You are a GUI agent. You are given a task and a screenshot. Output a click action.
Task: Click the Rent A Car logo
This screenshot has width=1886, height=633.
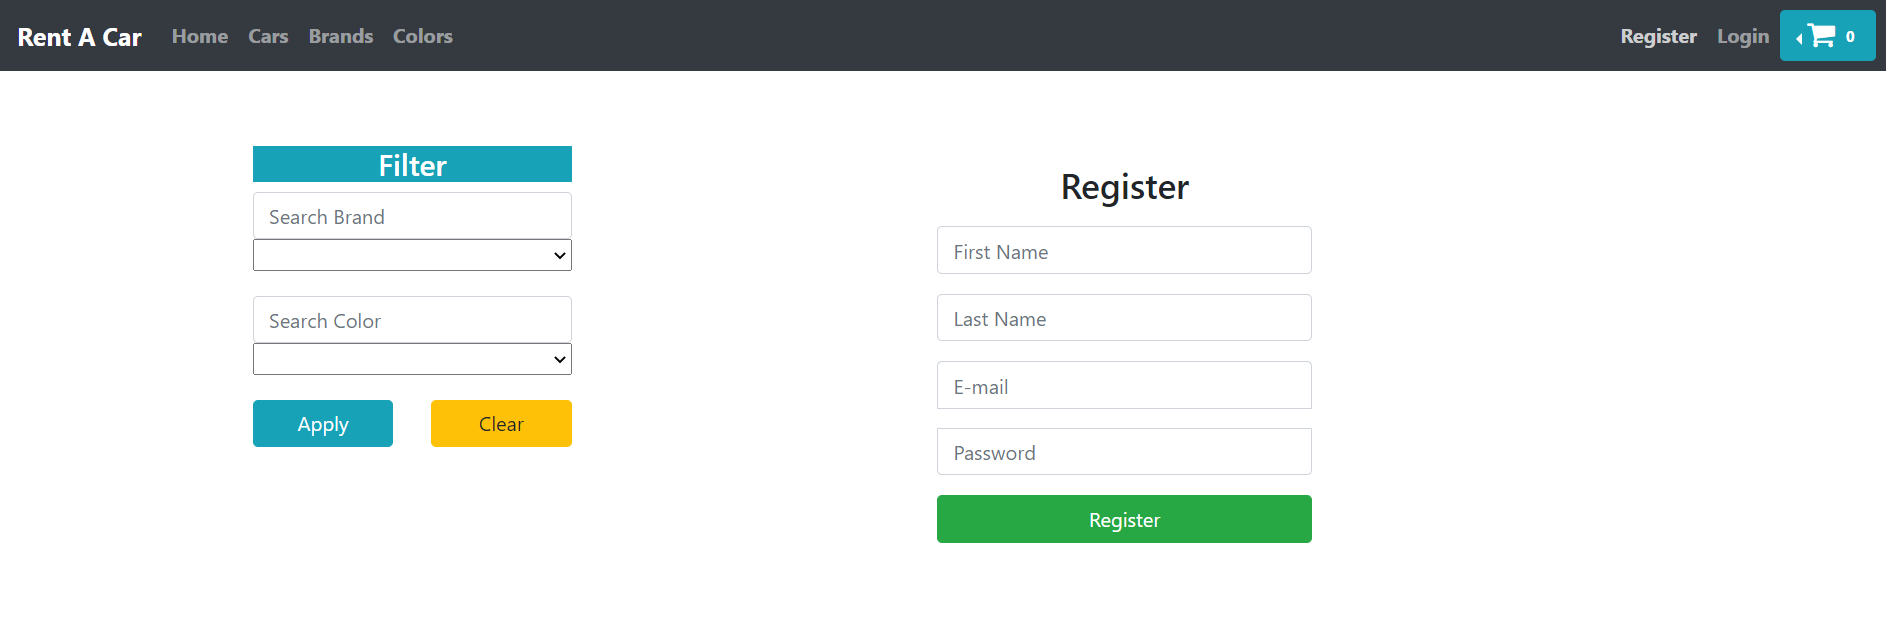[80, 37]
